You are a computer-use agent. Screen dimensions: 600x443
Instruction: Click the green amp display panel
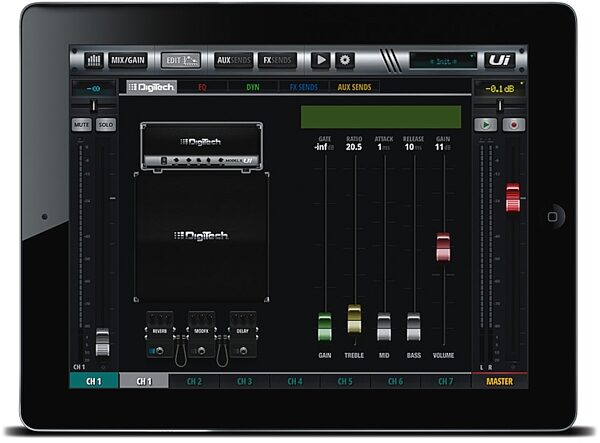click(x=381, y=117)
